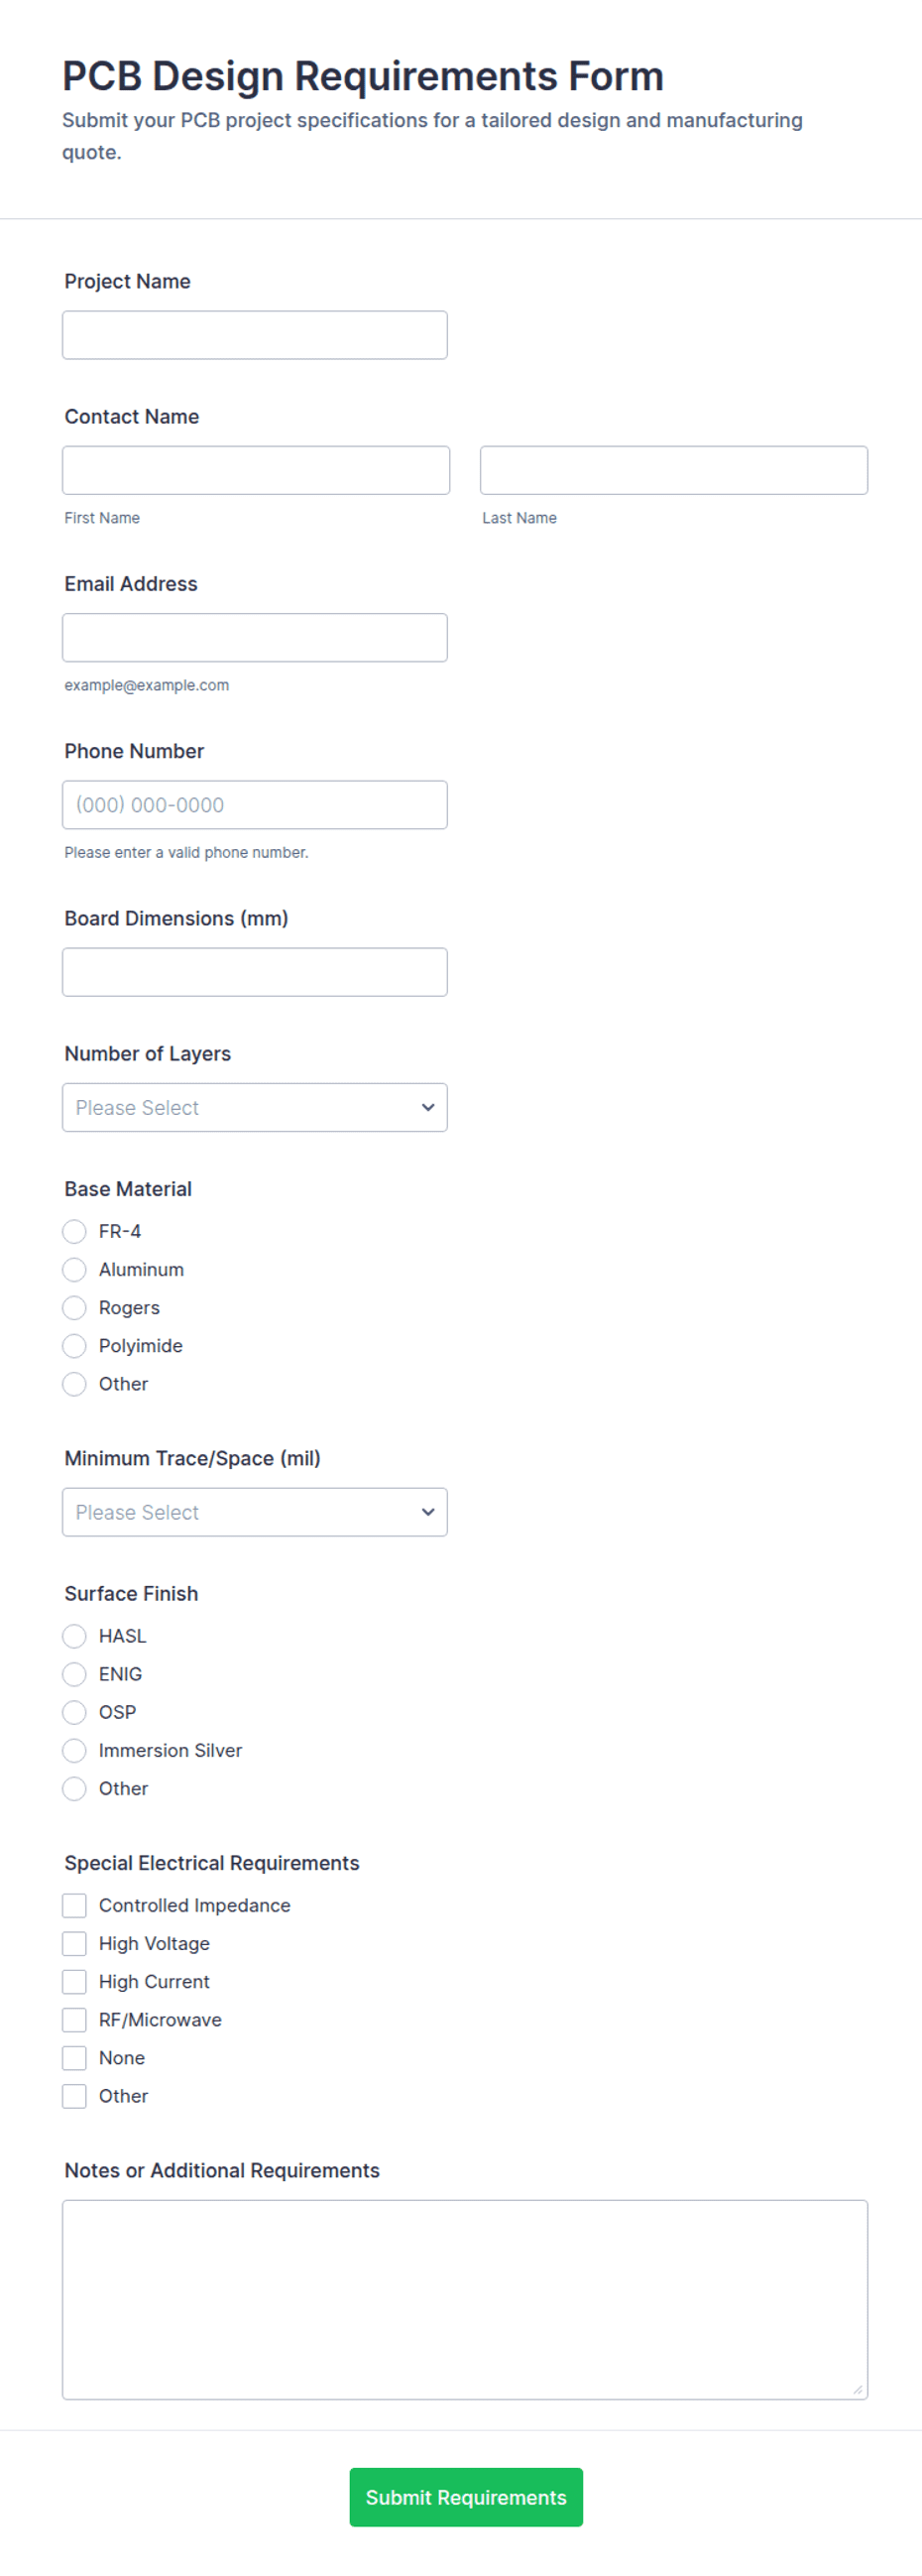Select OSP as the surface finish
This screenshot has height=2576, width=922.
click(x=74, y=1712)
